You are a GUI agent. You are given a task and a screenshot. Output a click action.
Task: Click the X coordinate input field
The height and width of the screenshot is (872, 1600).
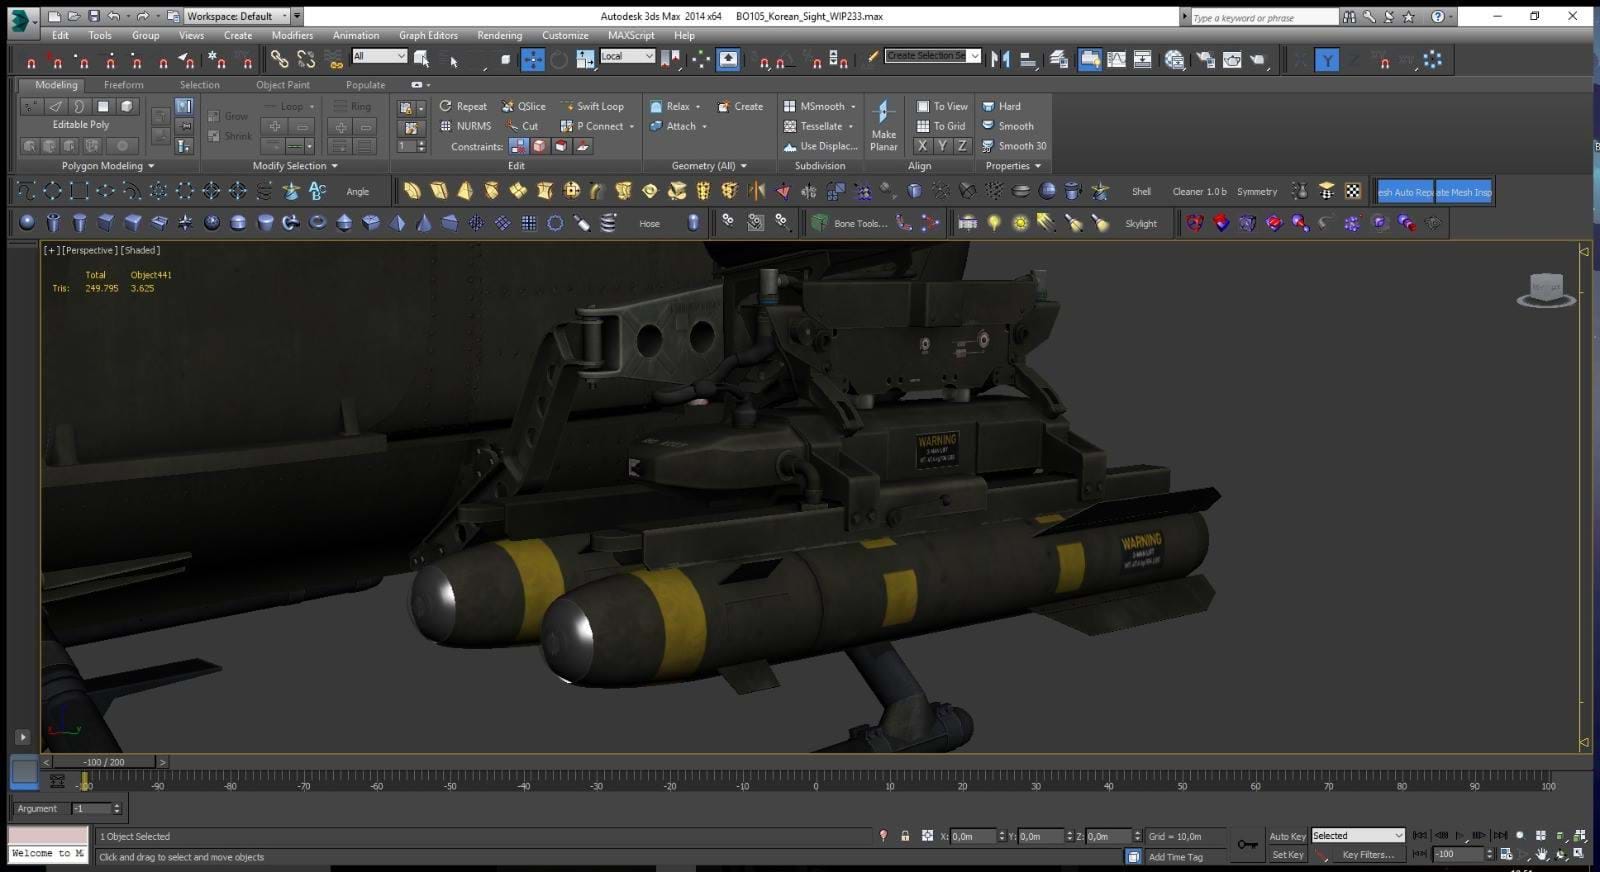click(x=971, y=836)
